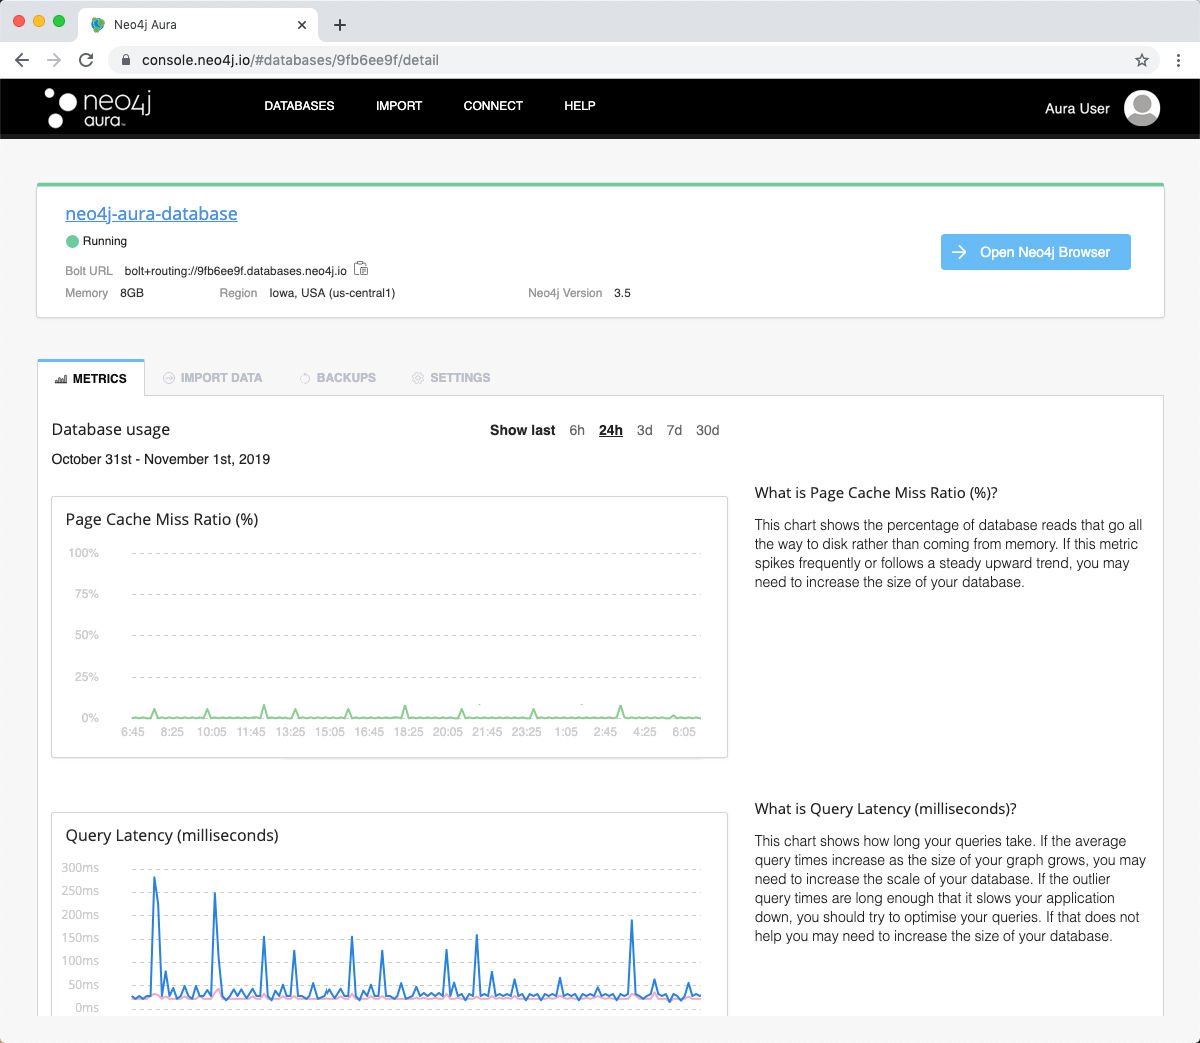The width and height of the screenshot is (1200, 1043).
Task: Click the green Running status dot
Action: coord(72,241)
